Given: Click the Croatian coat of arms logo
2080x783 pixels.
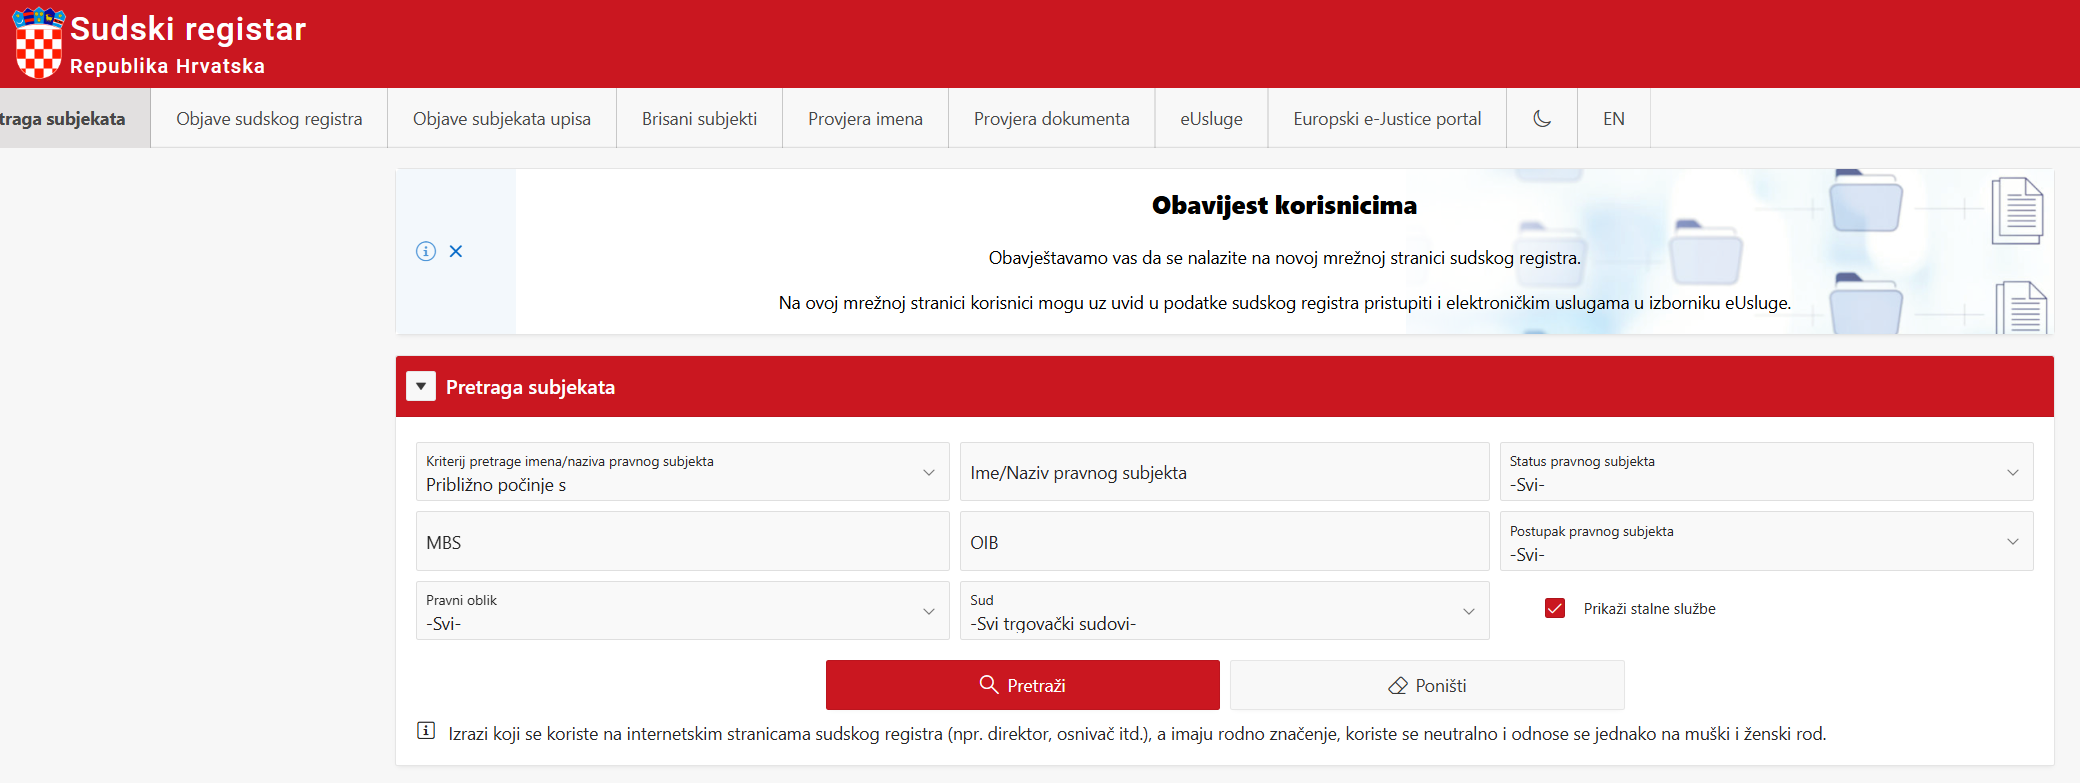Looking at the screenshot, I should 39,43.
